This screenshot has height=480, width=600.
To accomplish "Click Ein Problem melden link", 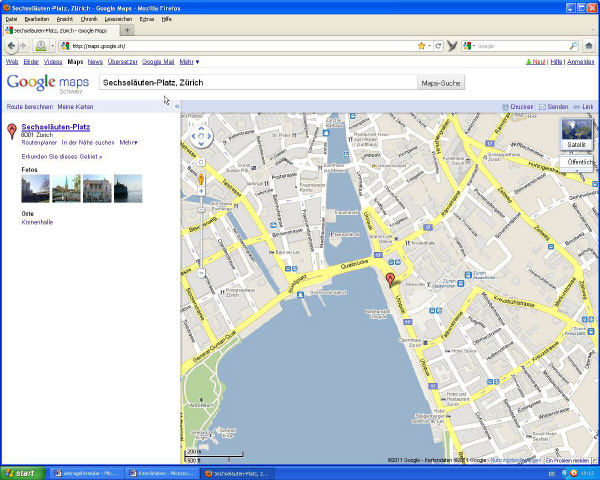I will pyautogui.click(x=567, y=460).
